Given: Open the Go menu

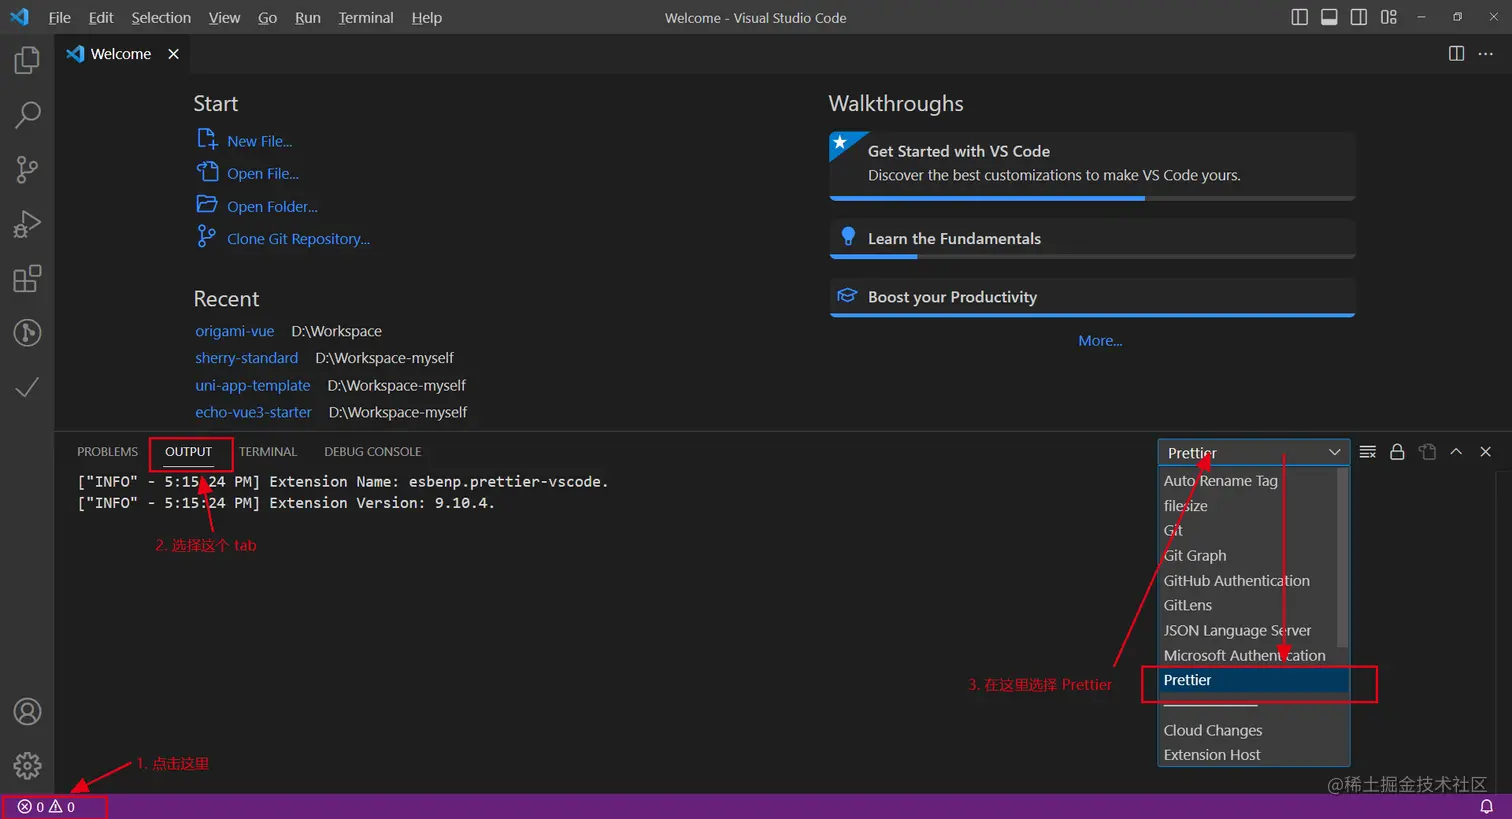Looking at the screenshot, I should (x=267, y=17).
